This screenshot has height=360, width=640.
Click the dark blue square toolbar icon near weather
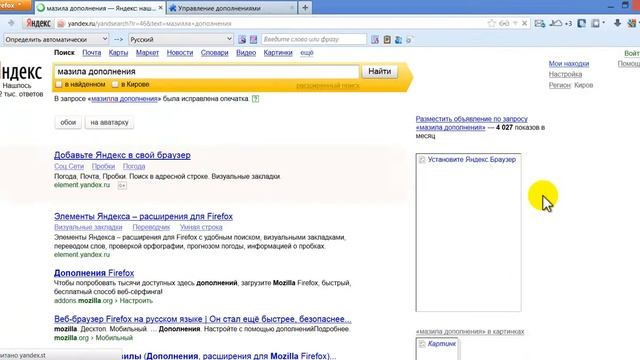(x=582, y=23)
